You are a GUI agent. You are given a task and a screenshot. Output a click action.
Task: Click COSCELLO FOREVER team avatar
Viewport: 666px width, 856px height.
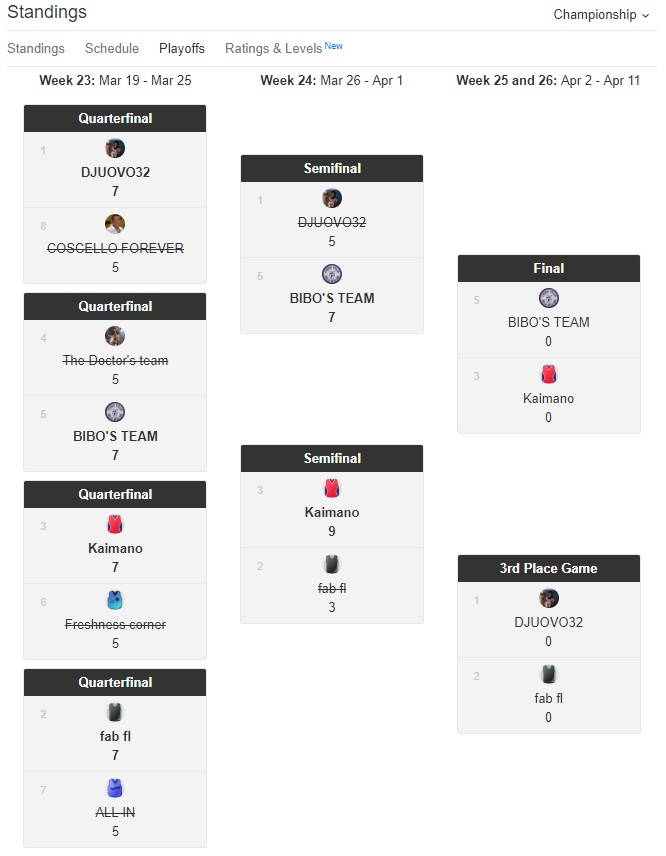[115, 224]
